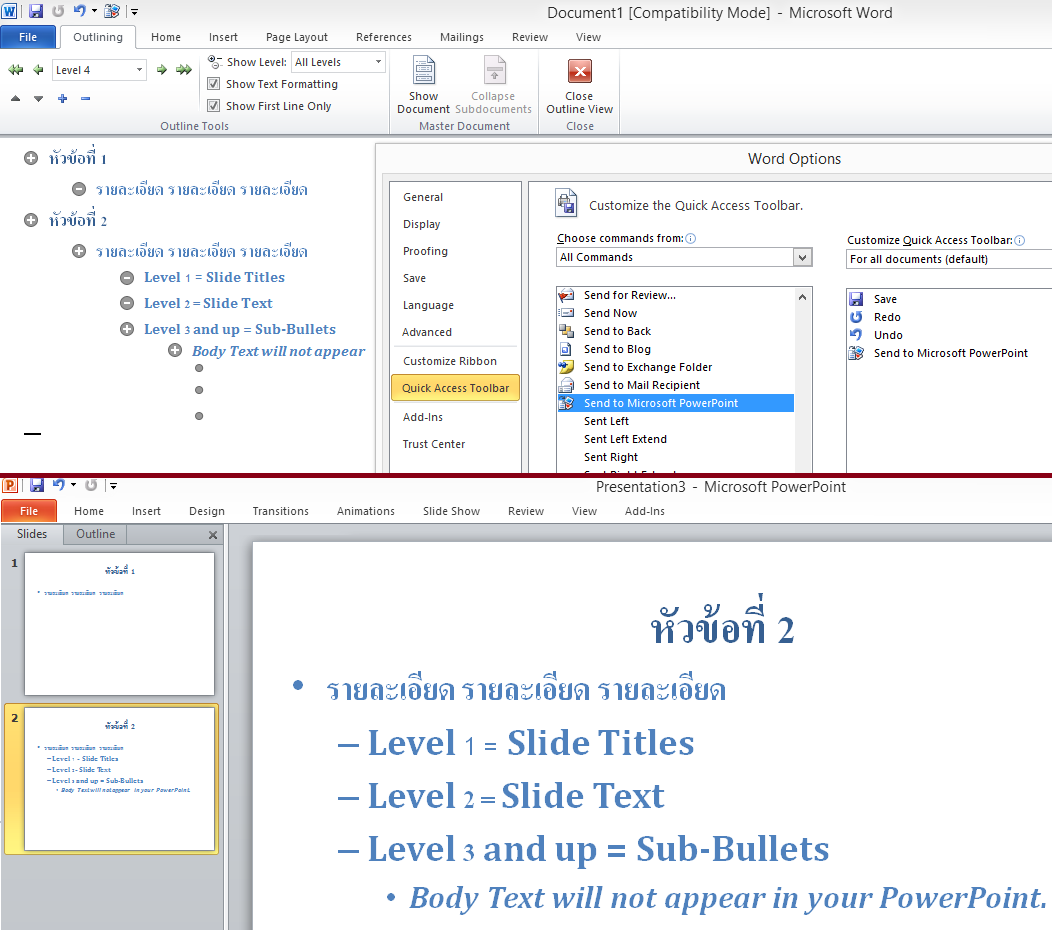Click the Move Up triangle in Outline Tools
The image size is (1052, 930).
click(15, 98)
